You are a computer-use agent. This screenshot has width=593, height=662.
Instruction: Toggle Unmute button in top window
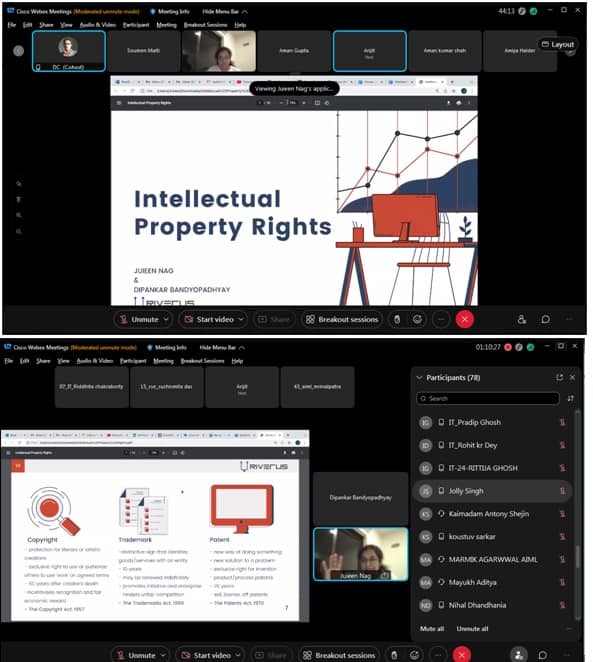138,319
